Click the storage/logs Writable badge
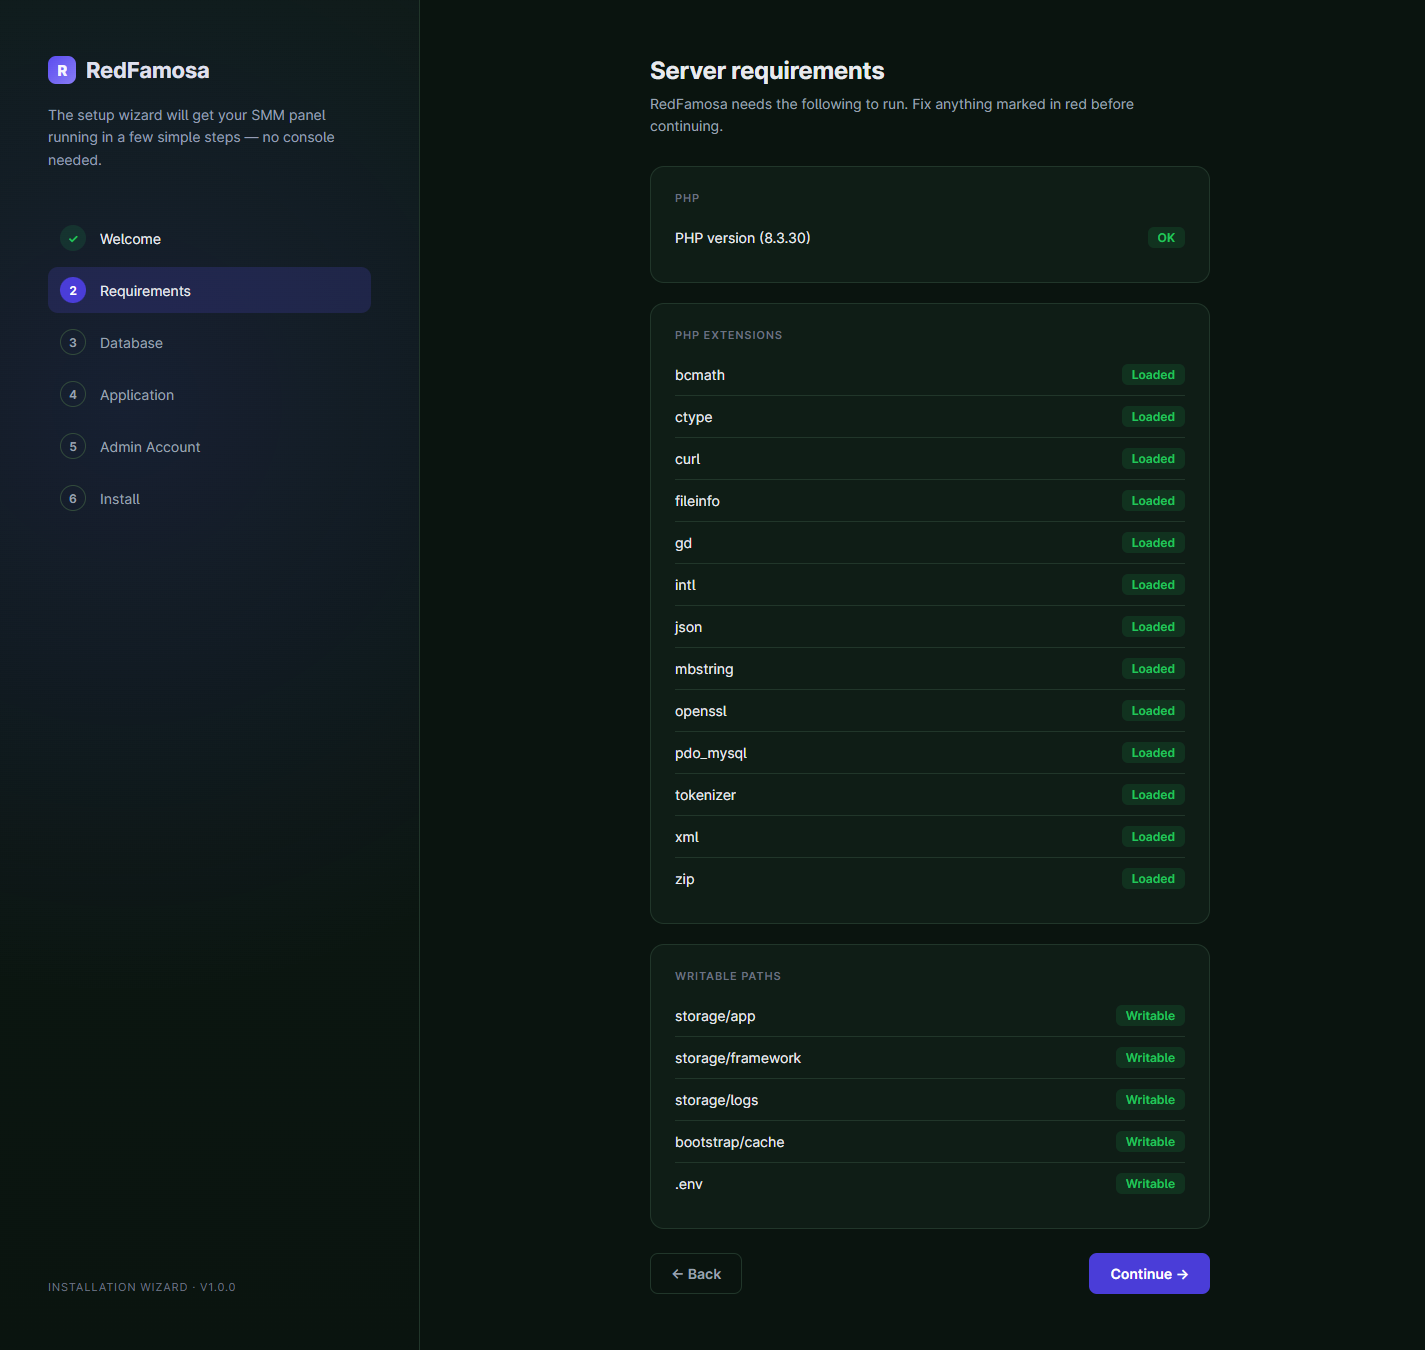The height and width of the screenshot is (1350, 1425). 1150,1100
